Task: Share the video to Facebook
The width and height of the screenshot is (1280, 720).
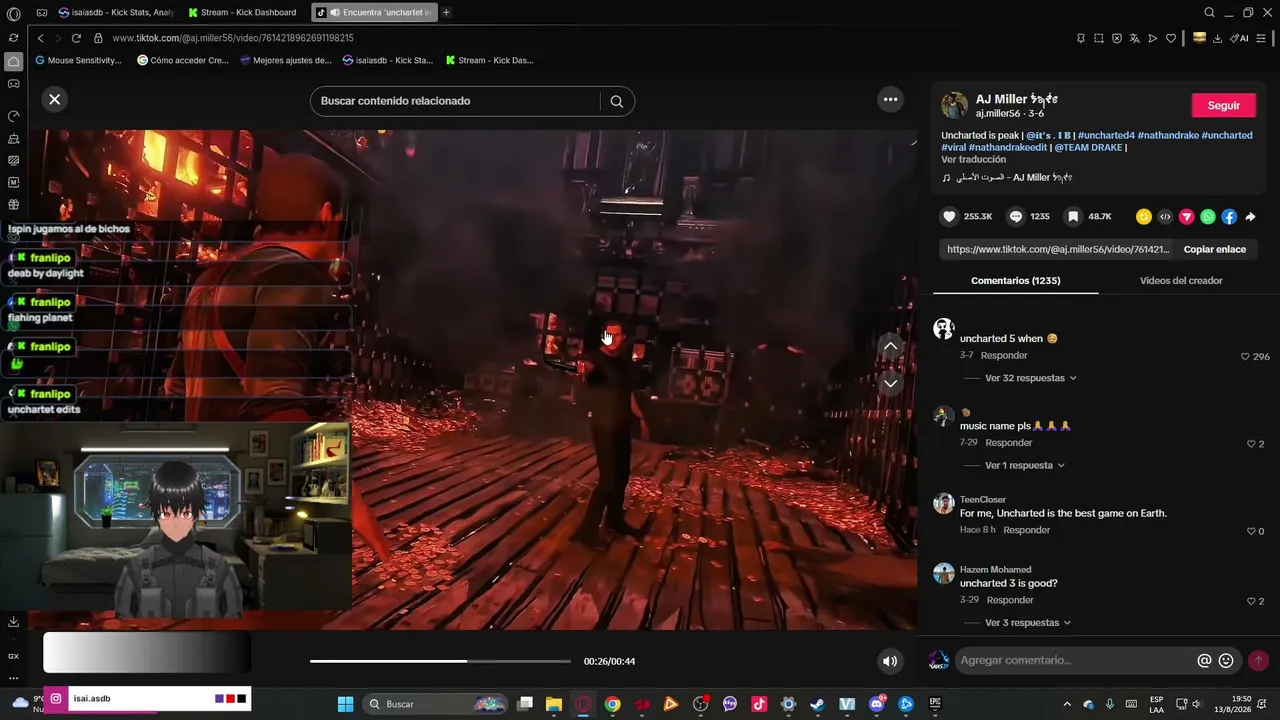Action: [1229, 216]
